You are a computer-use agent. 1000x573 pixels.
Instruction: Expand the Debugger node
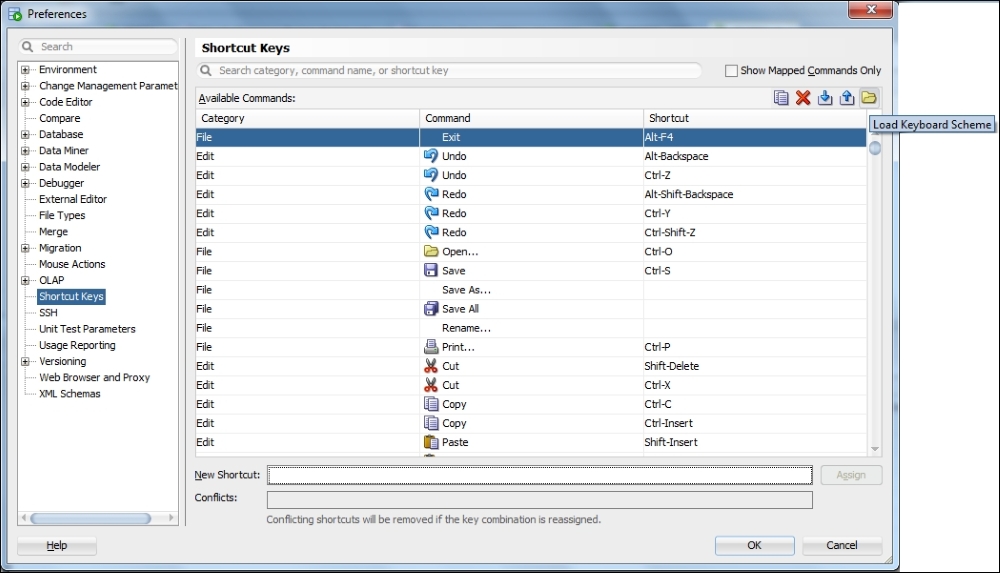(25, 183)
